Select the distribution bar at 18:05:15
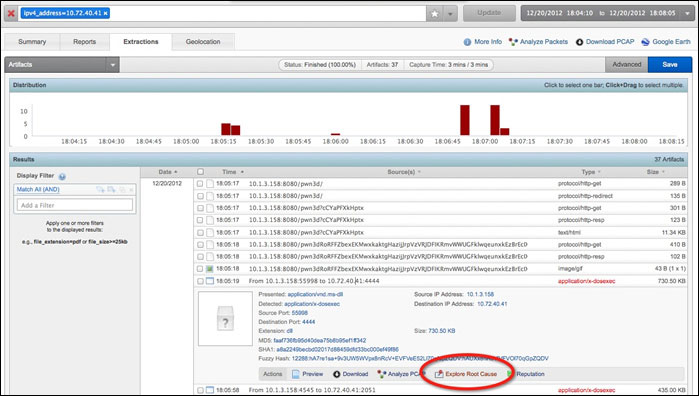699x396 pixels. pos(226,129)
